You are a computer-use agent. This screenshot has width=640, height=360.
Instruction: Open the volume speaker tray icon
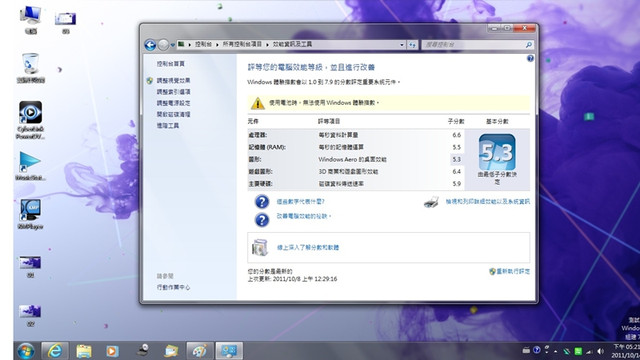[600, 351]
